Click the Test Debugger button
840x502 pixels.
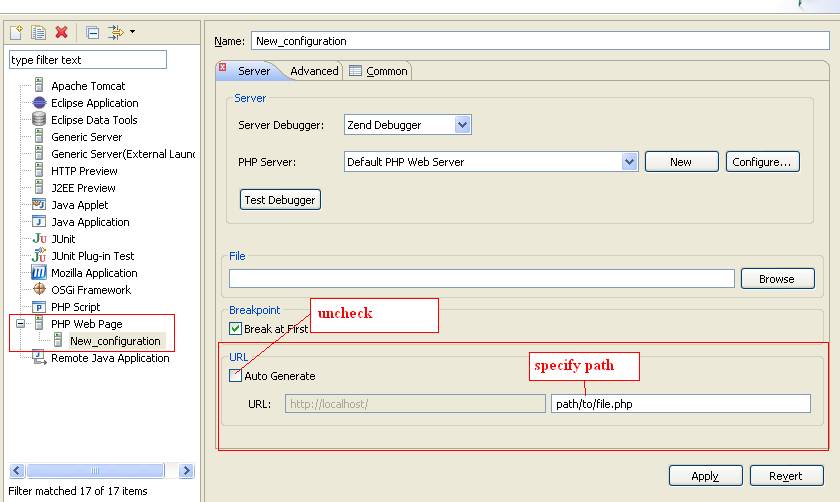280,200
